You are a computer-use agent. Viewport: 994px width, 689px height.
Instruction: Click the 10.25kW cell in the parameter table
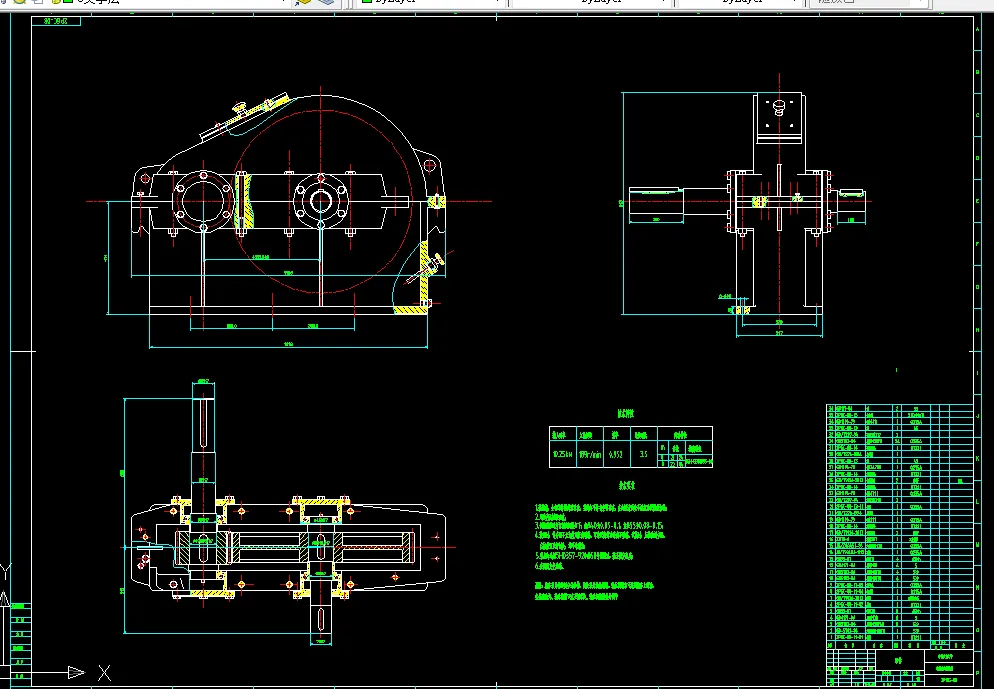(562, 455)
